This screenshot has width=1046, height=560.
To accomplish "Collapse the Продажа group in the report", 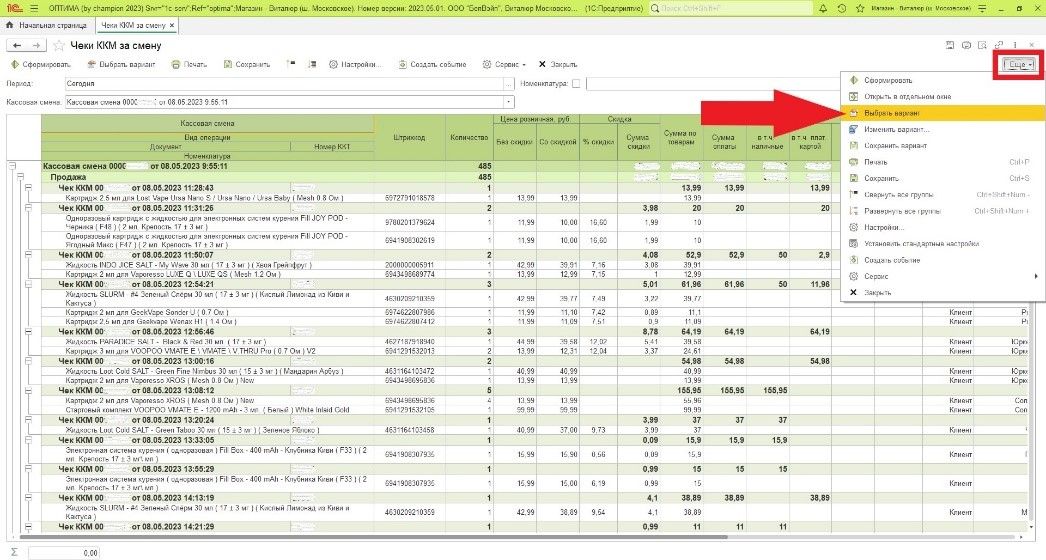I will 19,177.
